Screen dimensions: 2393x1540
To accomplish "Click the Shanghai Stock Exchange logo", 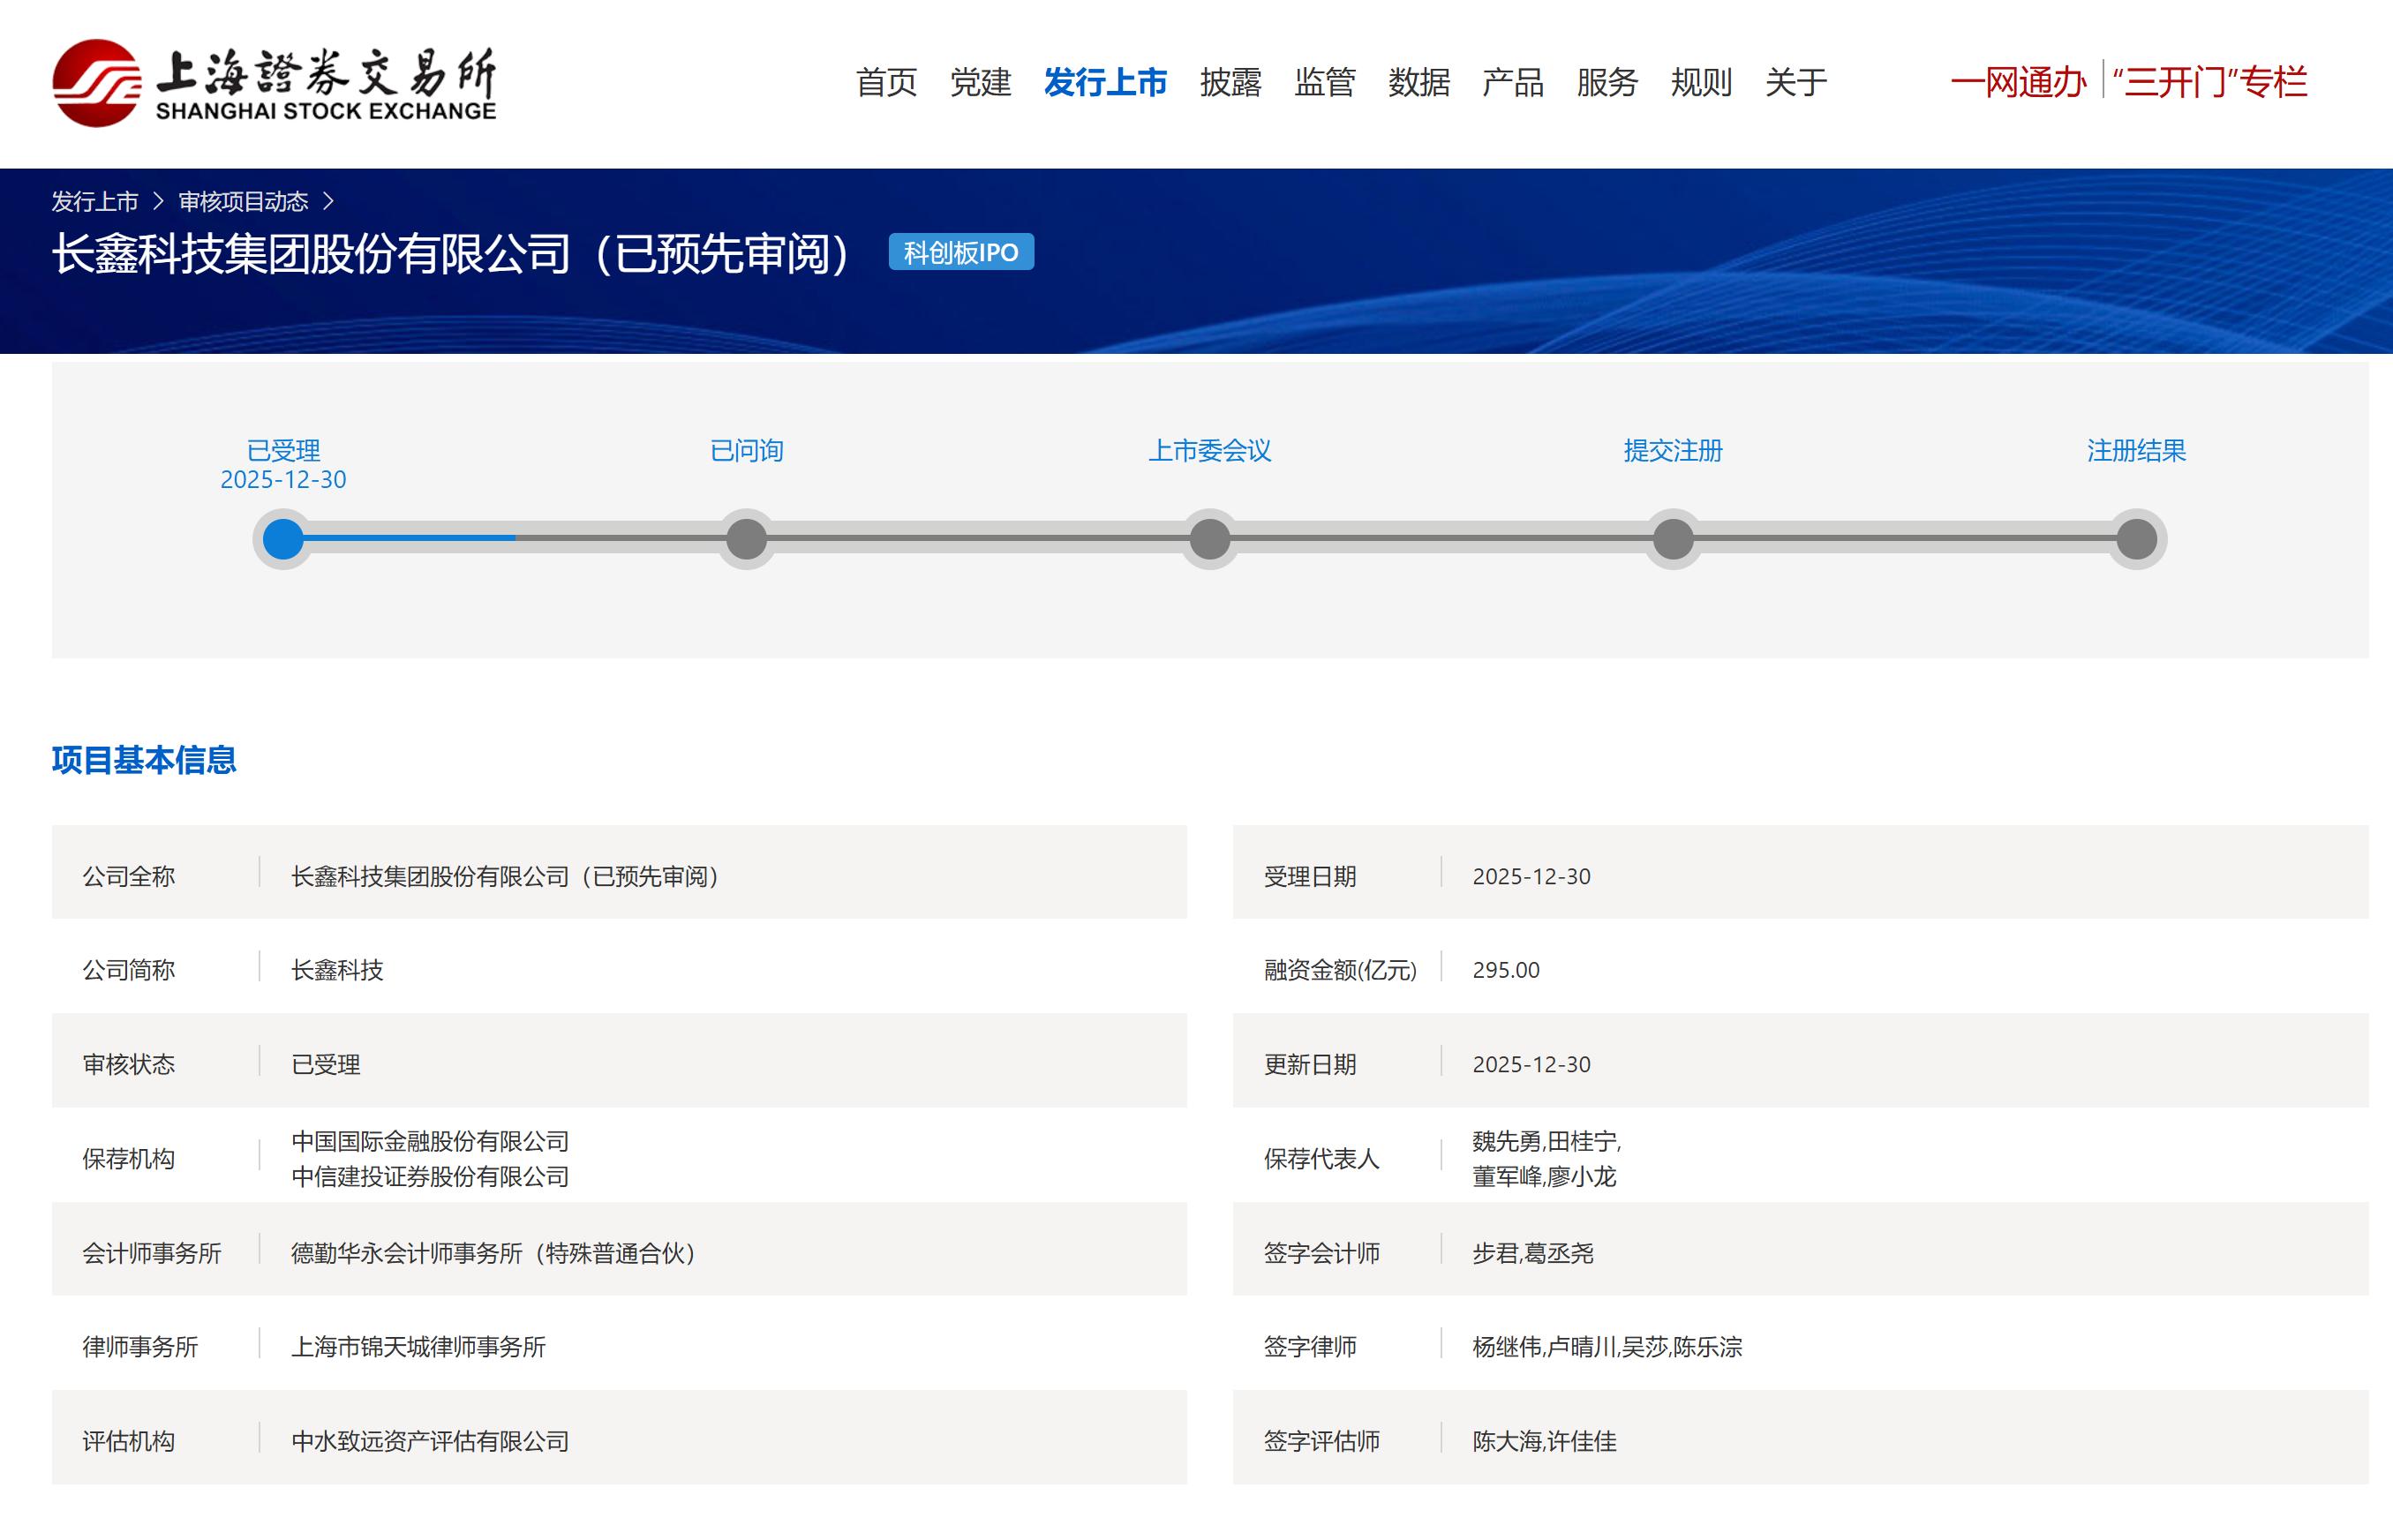I will click(x=274, y=83).
